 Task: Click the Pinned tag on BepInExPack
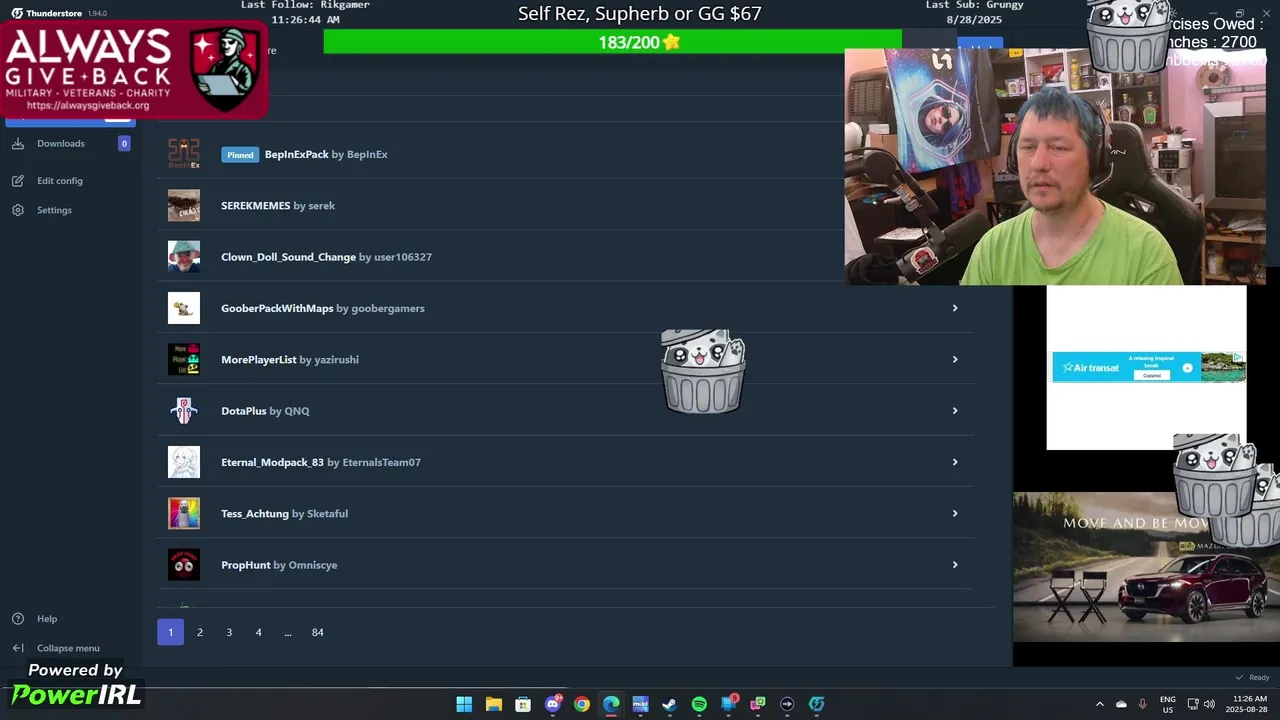pos(240,155)
